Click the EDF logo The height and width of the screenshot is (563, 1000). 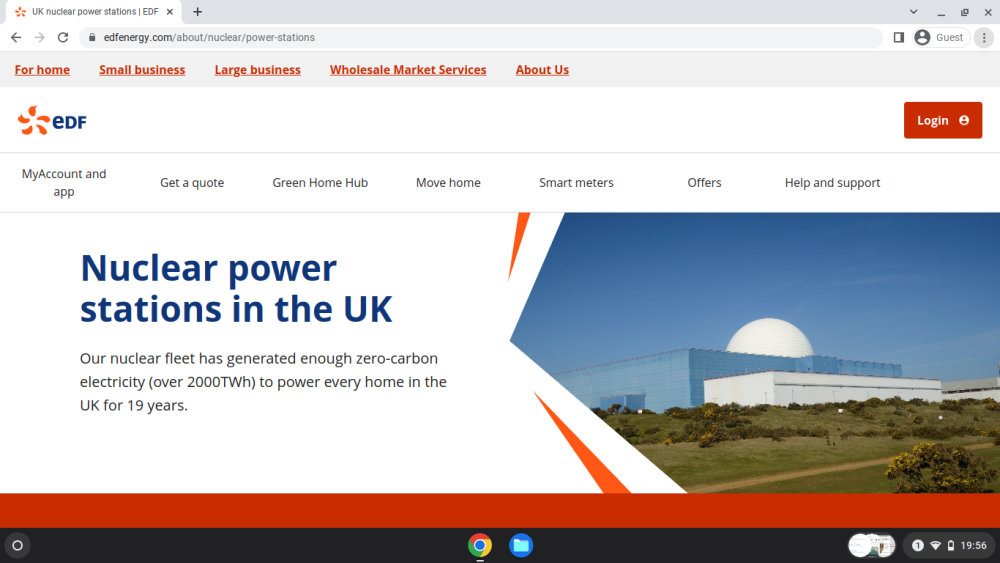pyautogui.click(x=52, y=121)
